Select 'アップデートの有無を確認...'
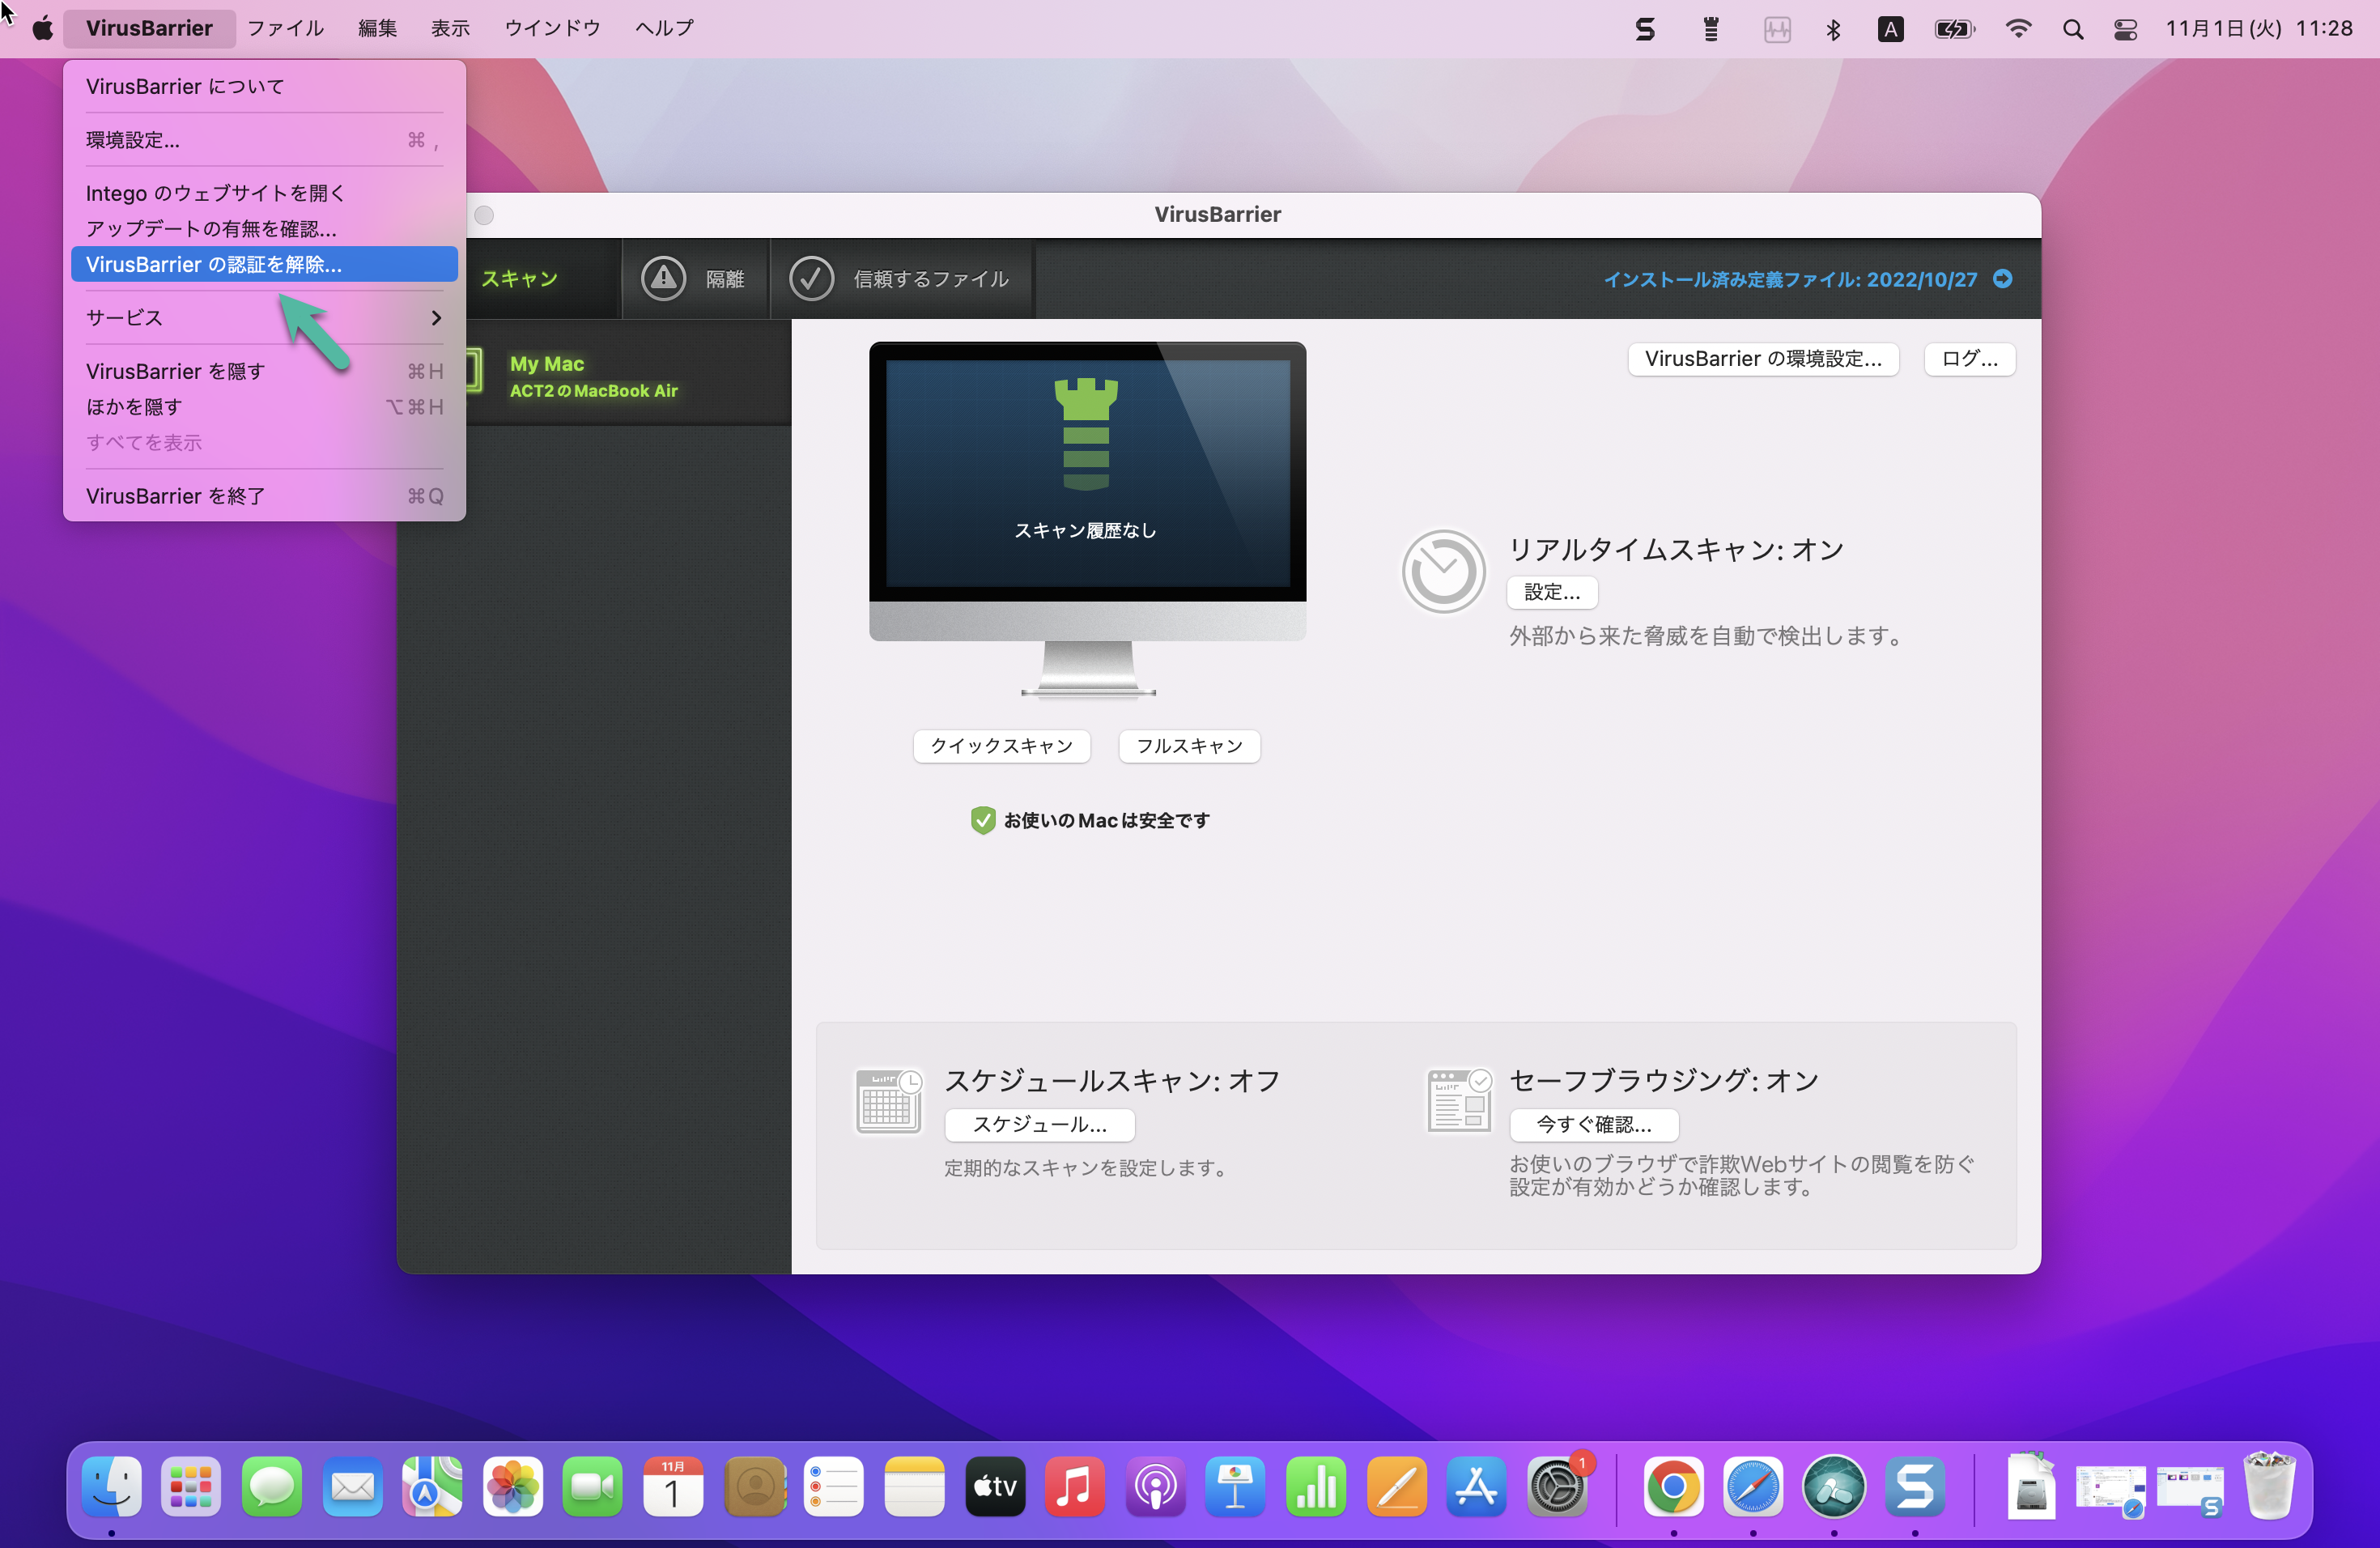2380x1548 pixels. click(x=264, y=229)
